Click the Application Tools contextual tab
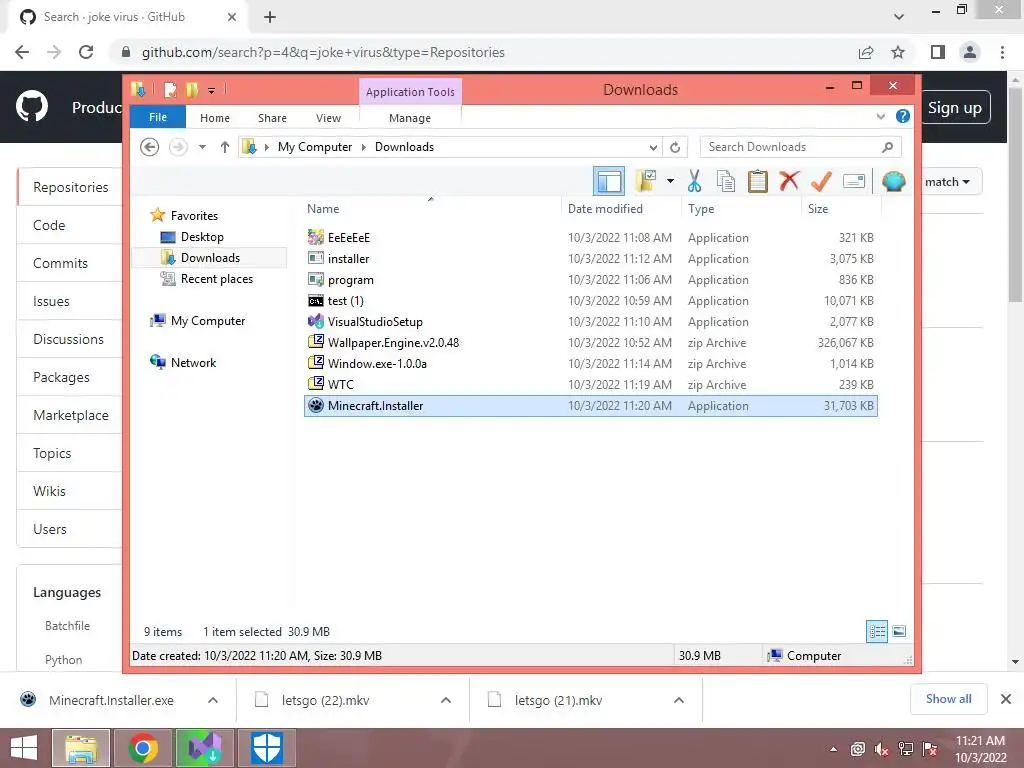 coord(410,92)
